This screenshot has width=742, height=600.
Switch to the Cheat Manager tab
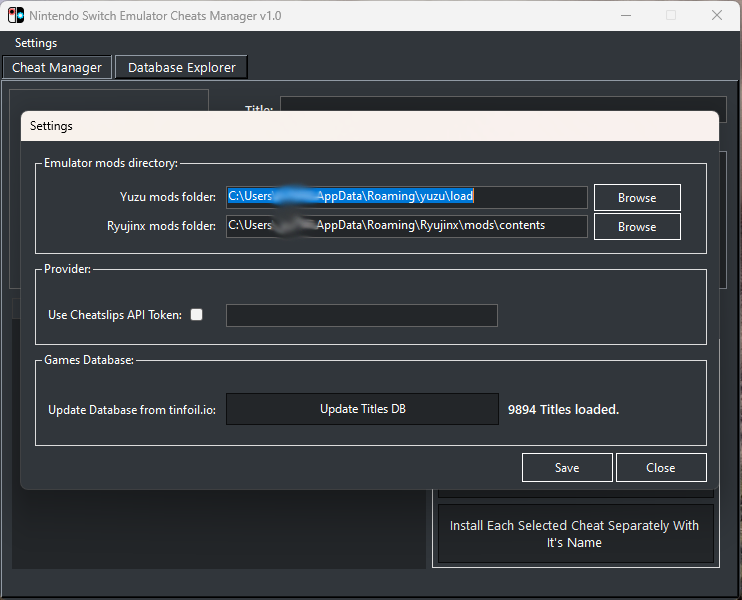click(57, 67)
